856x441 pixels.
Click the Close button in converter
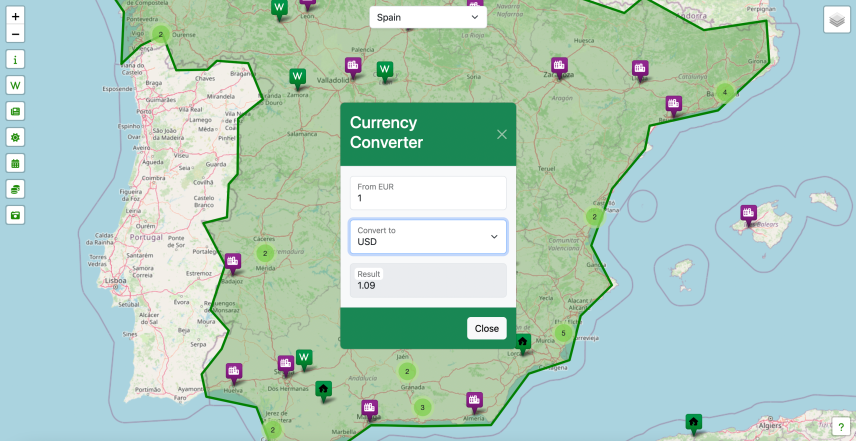pyautogui.click(x=486, y=328)
